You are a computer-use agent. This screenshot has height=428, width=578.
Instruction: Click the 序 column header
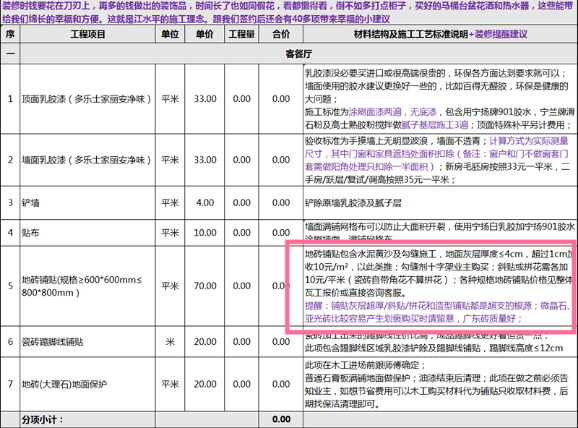[10, 35]
